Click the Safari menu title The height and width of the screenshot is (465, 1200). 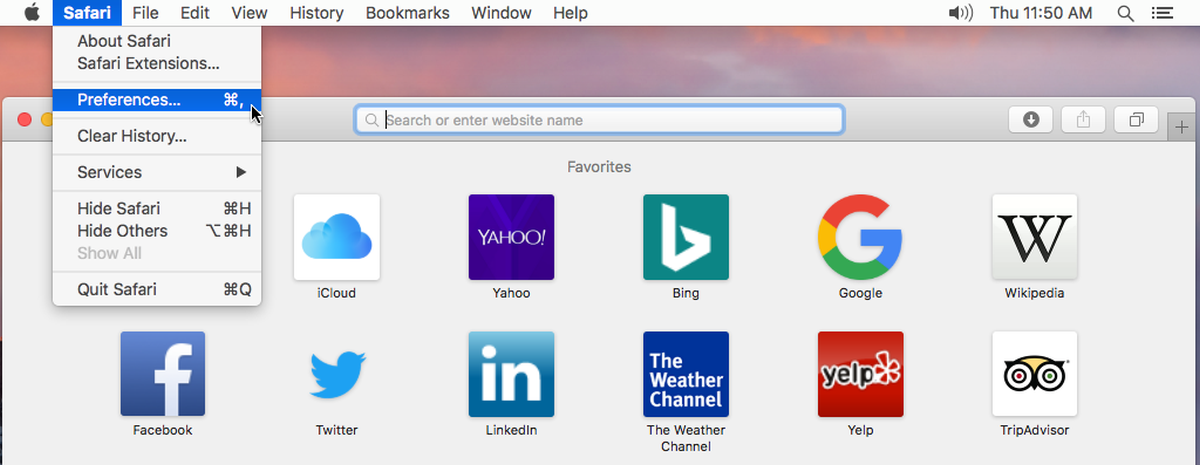(87, 13)
